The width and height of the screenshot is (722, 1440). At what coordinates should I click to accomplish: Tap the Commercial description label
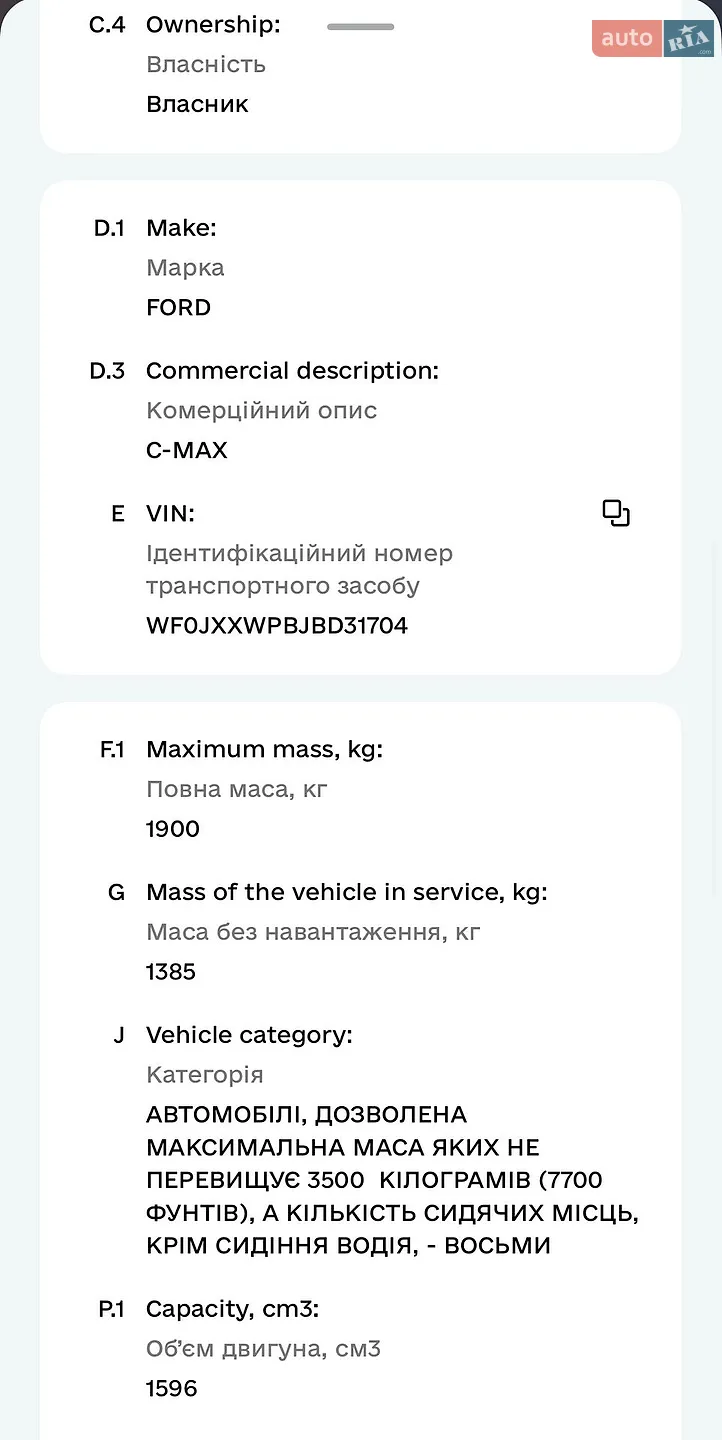pyautogui.click(x=293, y=371)
